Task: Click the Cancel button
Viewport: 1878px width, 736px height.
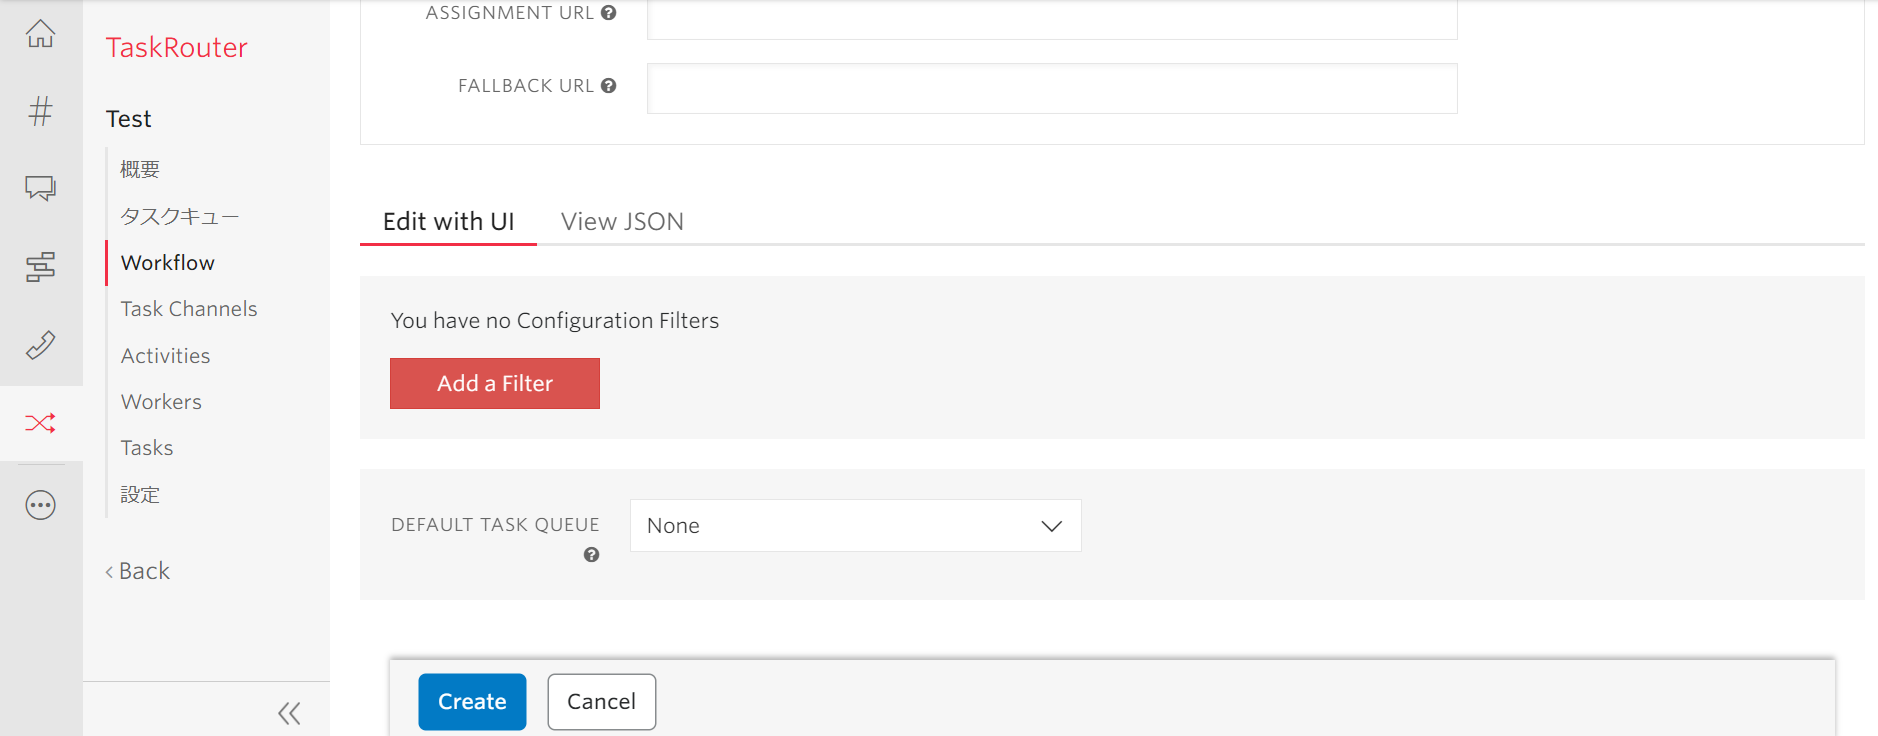Action: (601, 702)
